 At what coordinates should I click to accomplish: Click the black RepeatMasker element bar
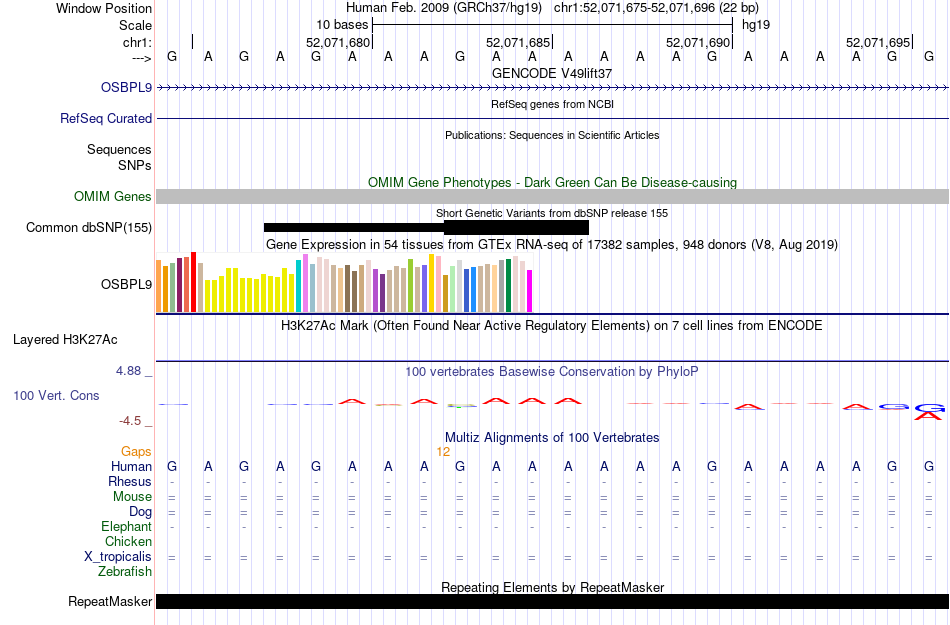pyautogui.click(x=552, y=601)
